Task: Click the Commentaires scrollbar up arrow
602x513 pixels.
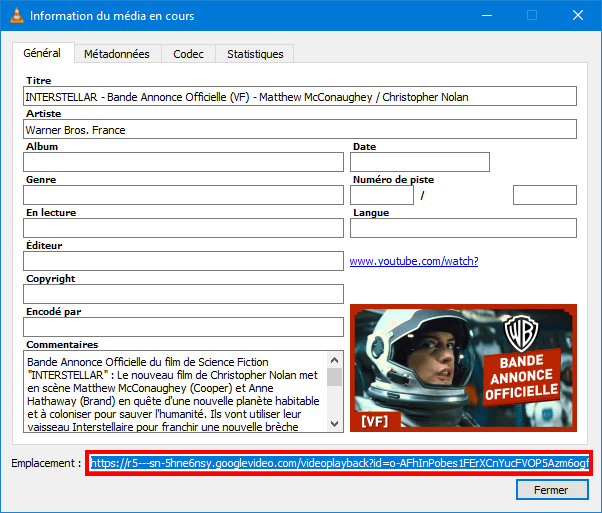Action: click(334, 360)
